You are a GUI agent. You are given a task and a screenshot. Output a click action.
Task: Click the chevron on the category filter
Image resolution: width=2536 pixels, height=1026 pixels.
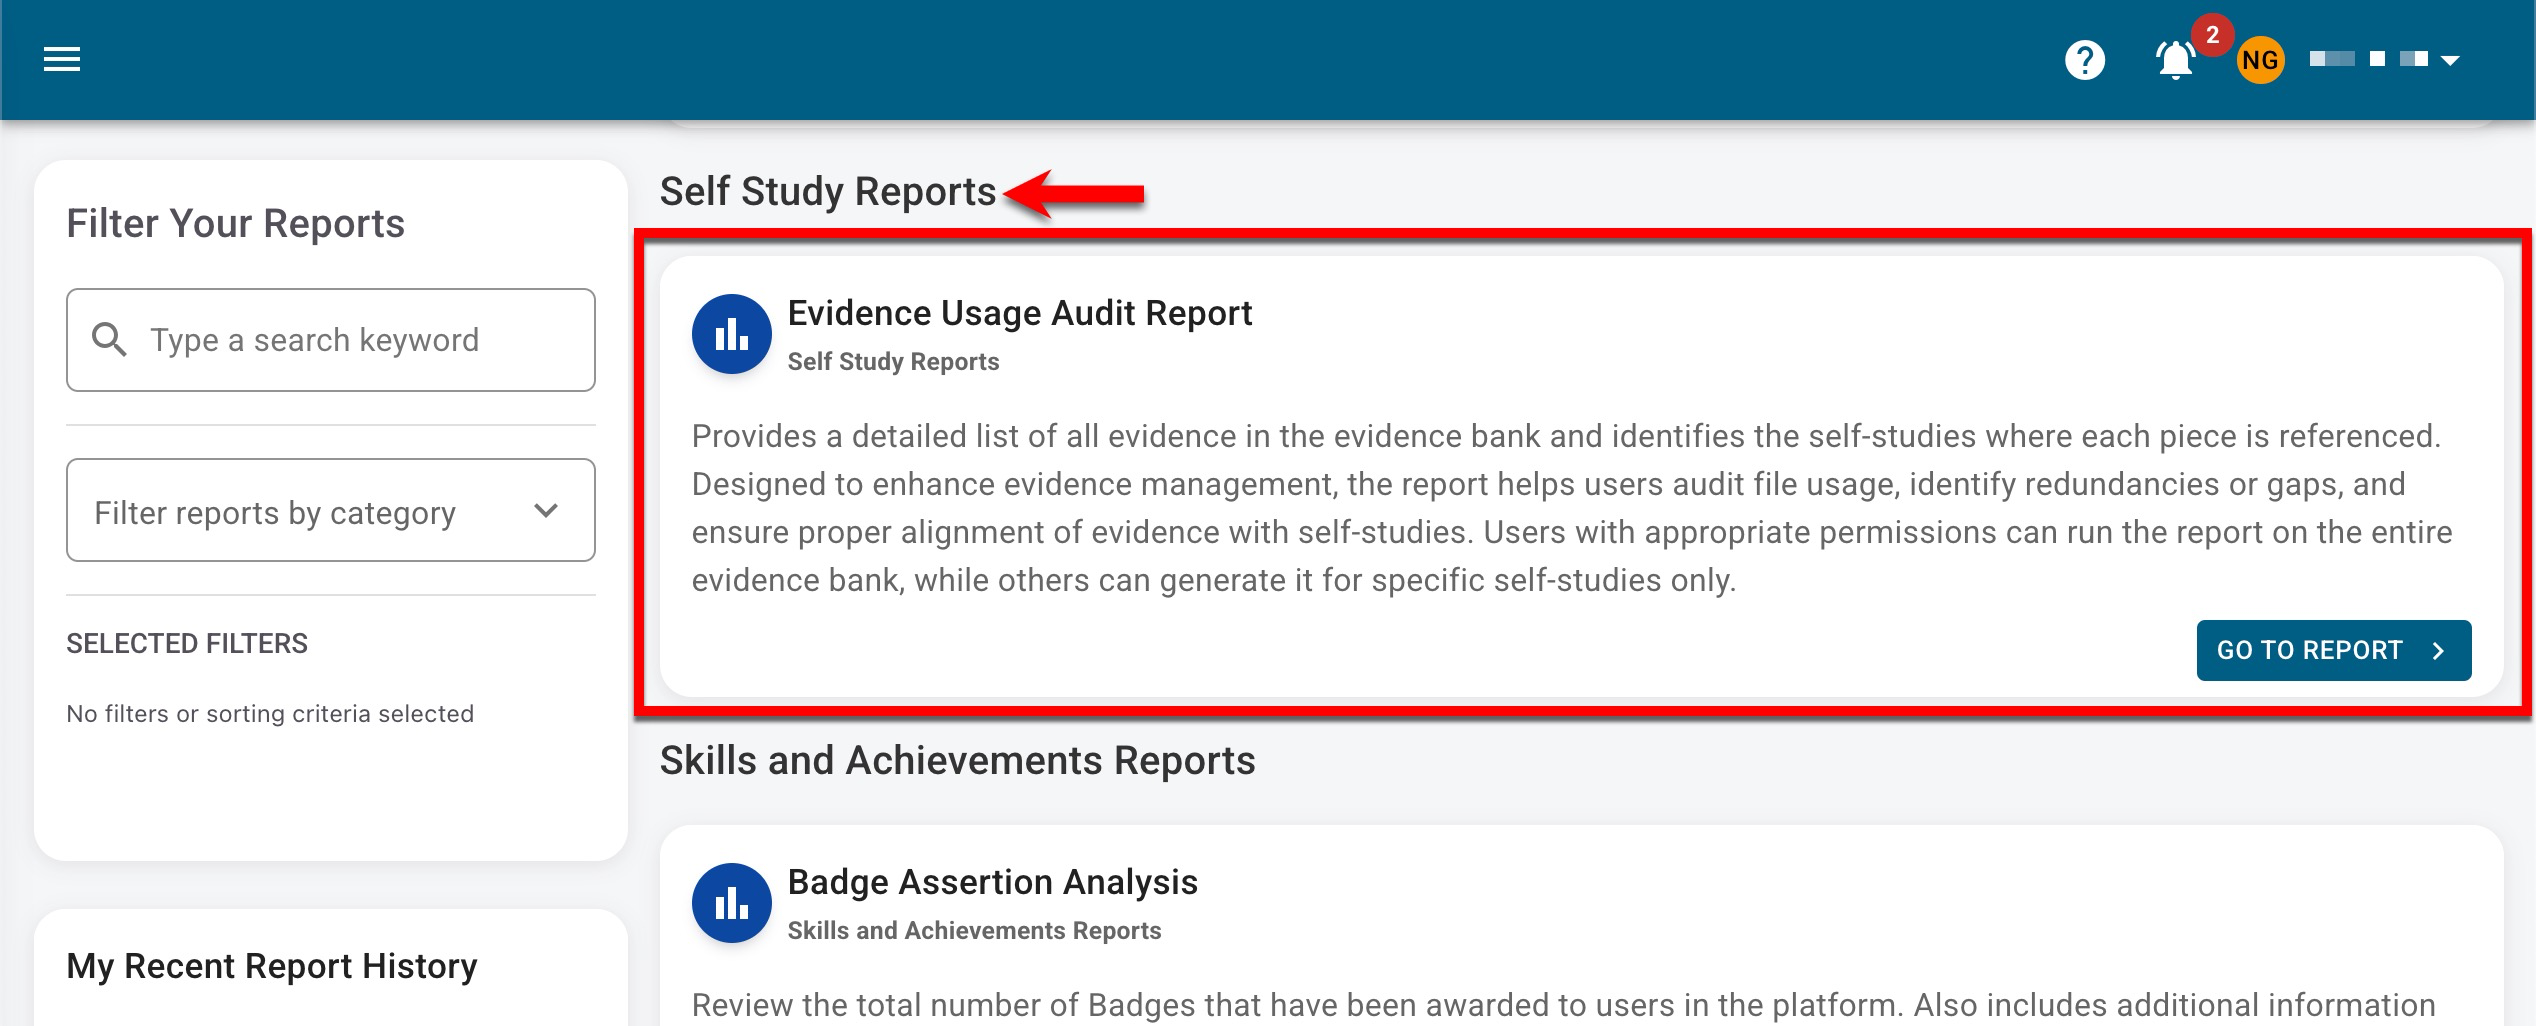pyautogui.click(x=546, y=511)
